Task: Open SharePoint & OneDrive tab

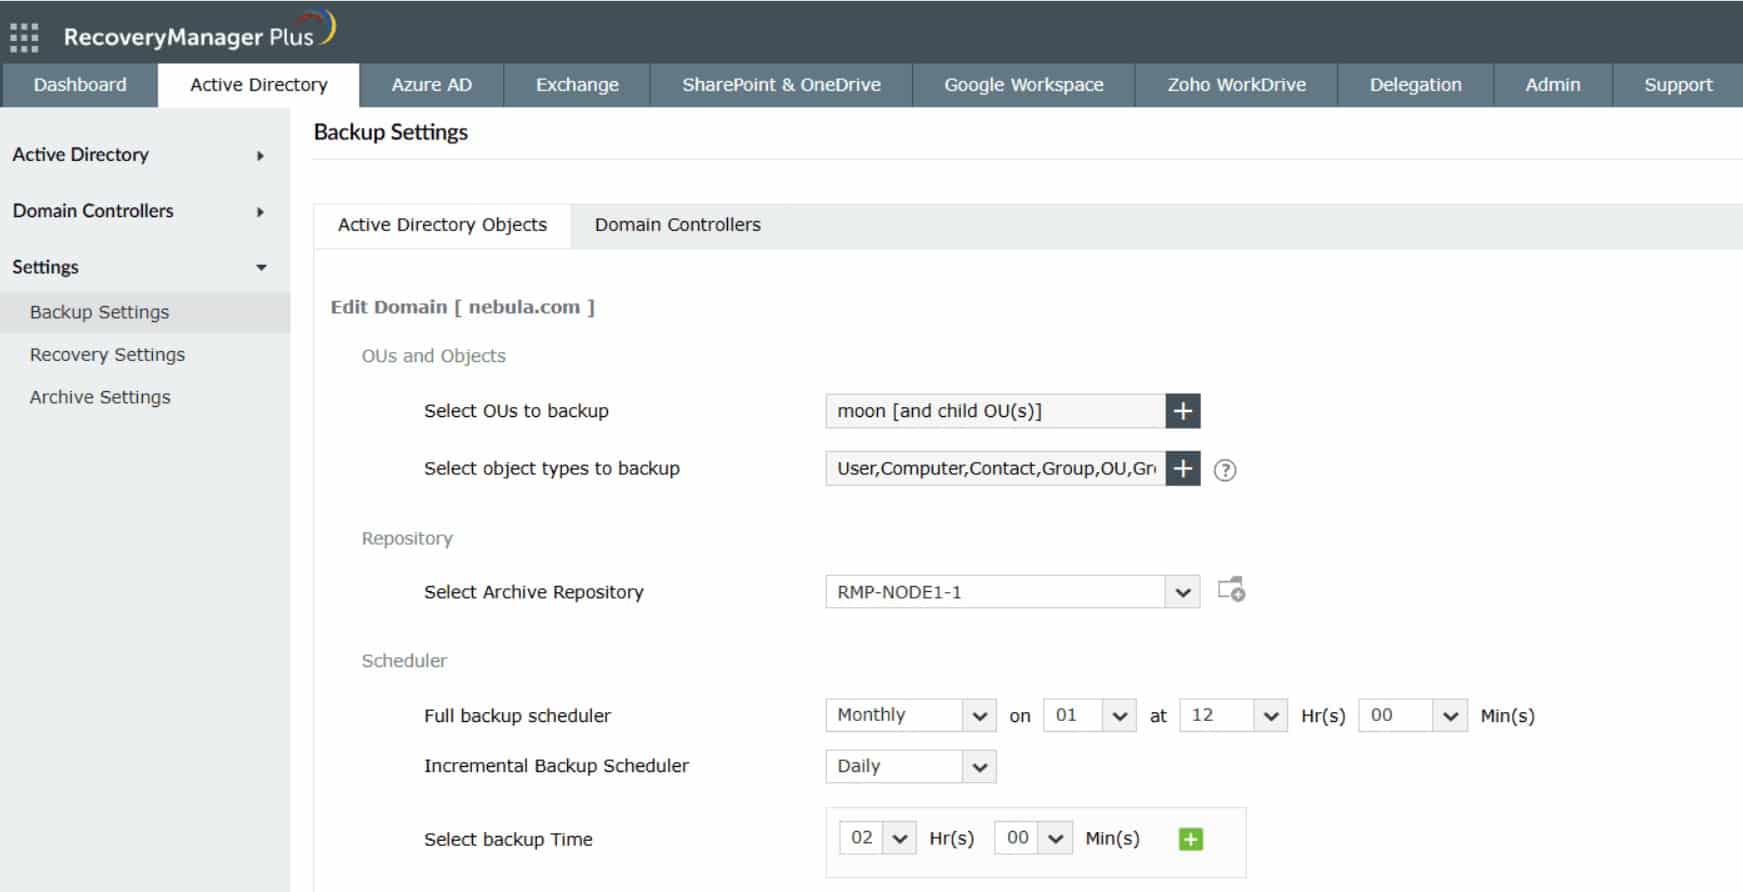Action: (781, 85)
